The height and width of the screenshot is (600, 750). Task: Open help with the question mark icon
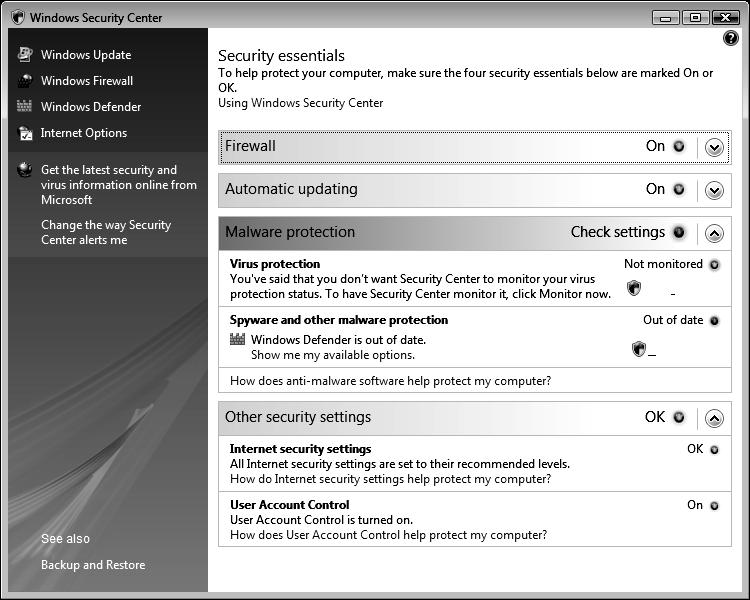click(x=730, y=38)
